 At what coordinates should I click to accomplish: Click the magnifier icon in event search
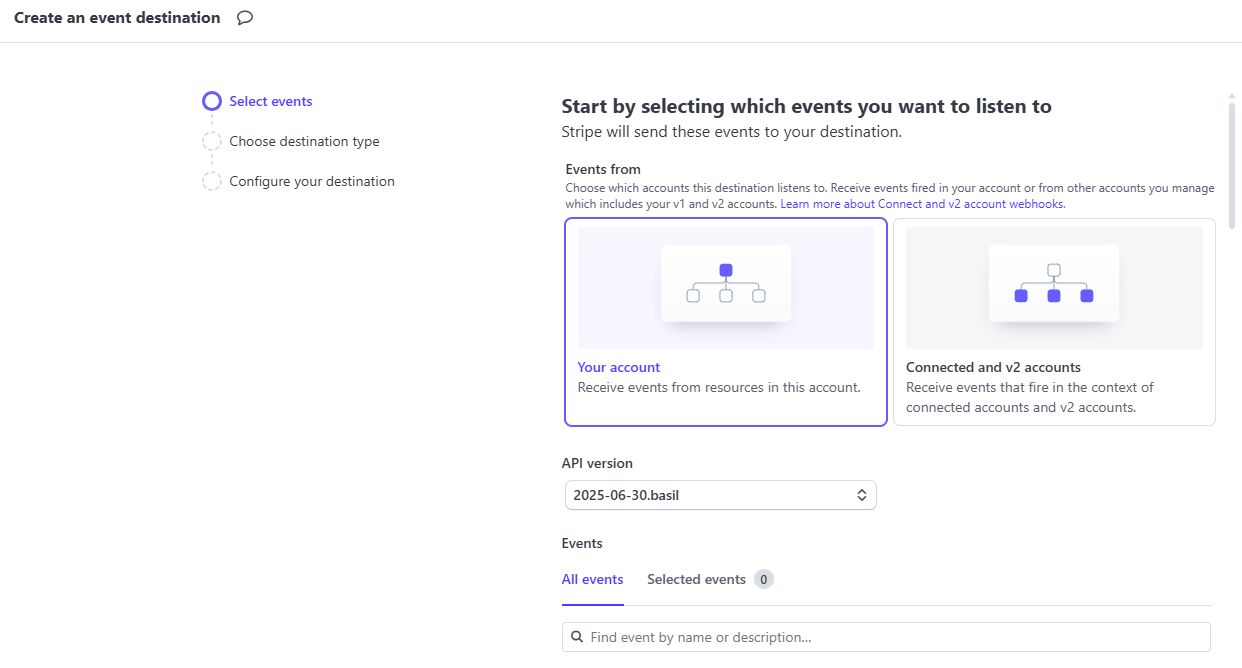coord(577,637)
